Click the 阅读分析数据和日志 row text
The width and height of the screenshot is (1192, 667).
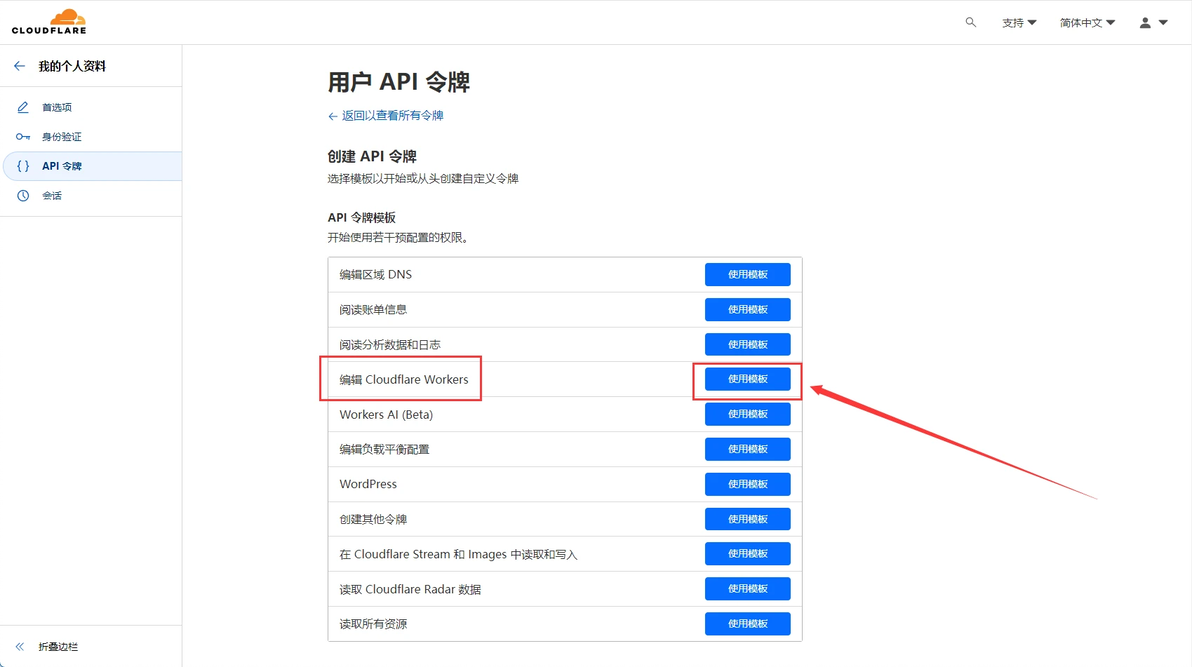390,345
